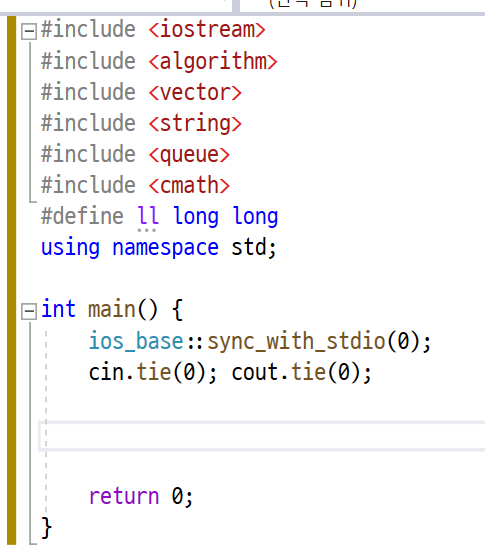Click the 'return' keyword

[x=124, y=496]
